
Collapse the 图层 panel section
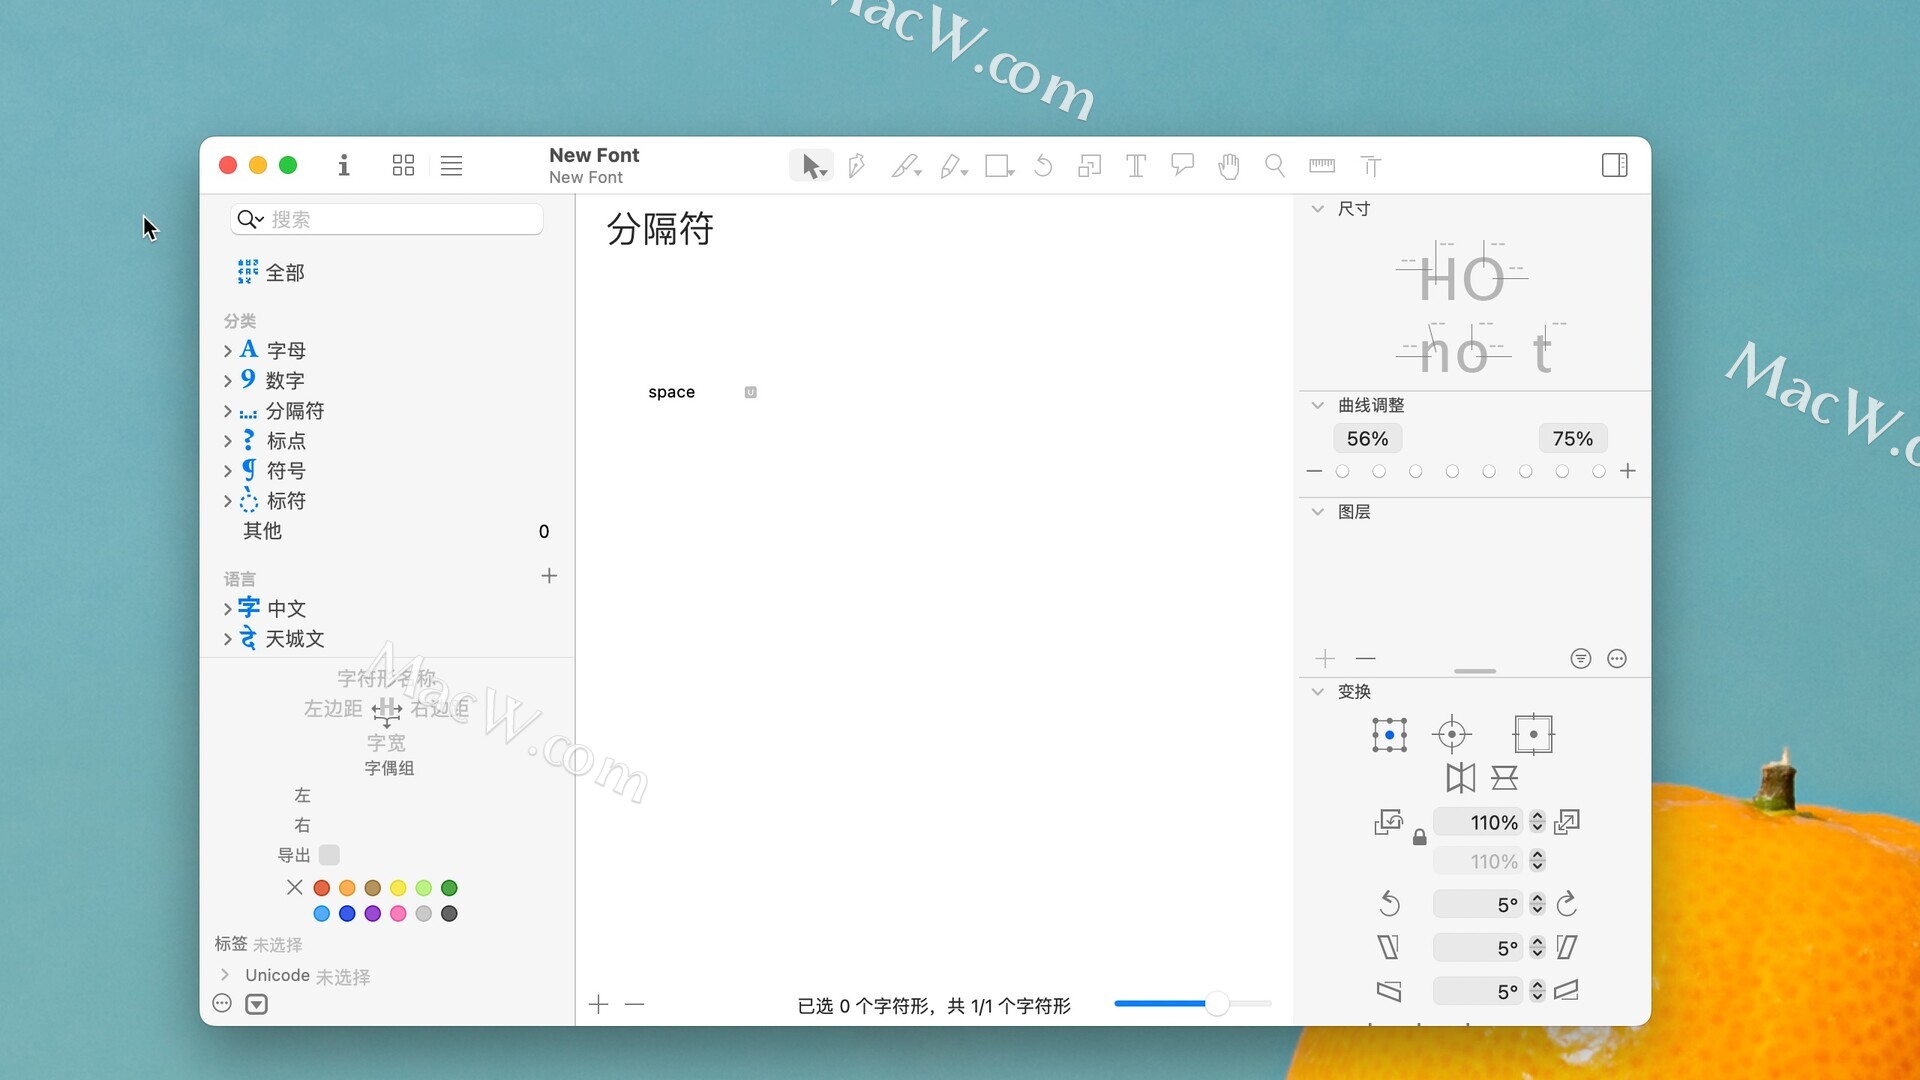coord(1318,512)
